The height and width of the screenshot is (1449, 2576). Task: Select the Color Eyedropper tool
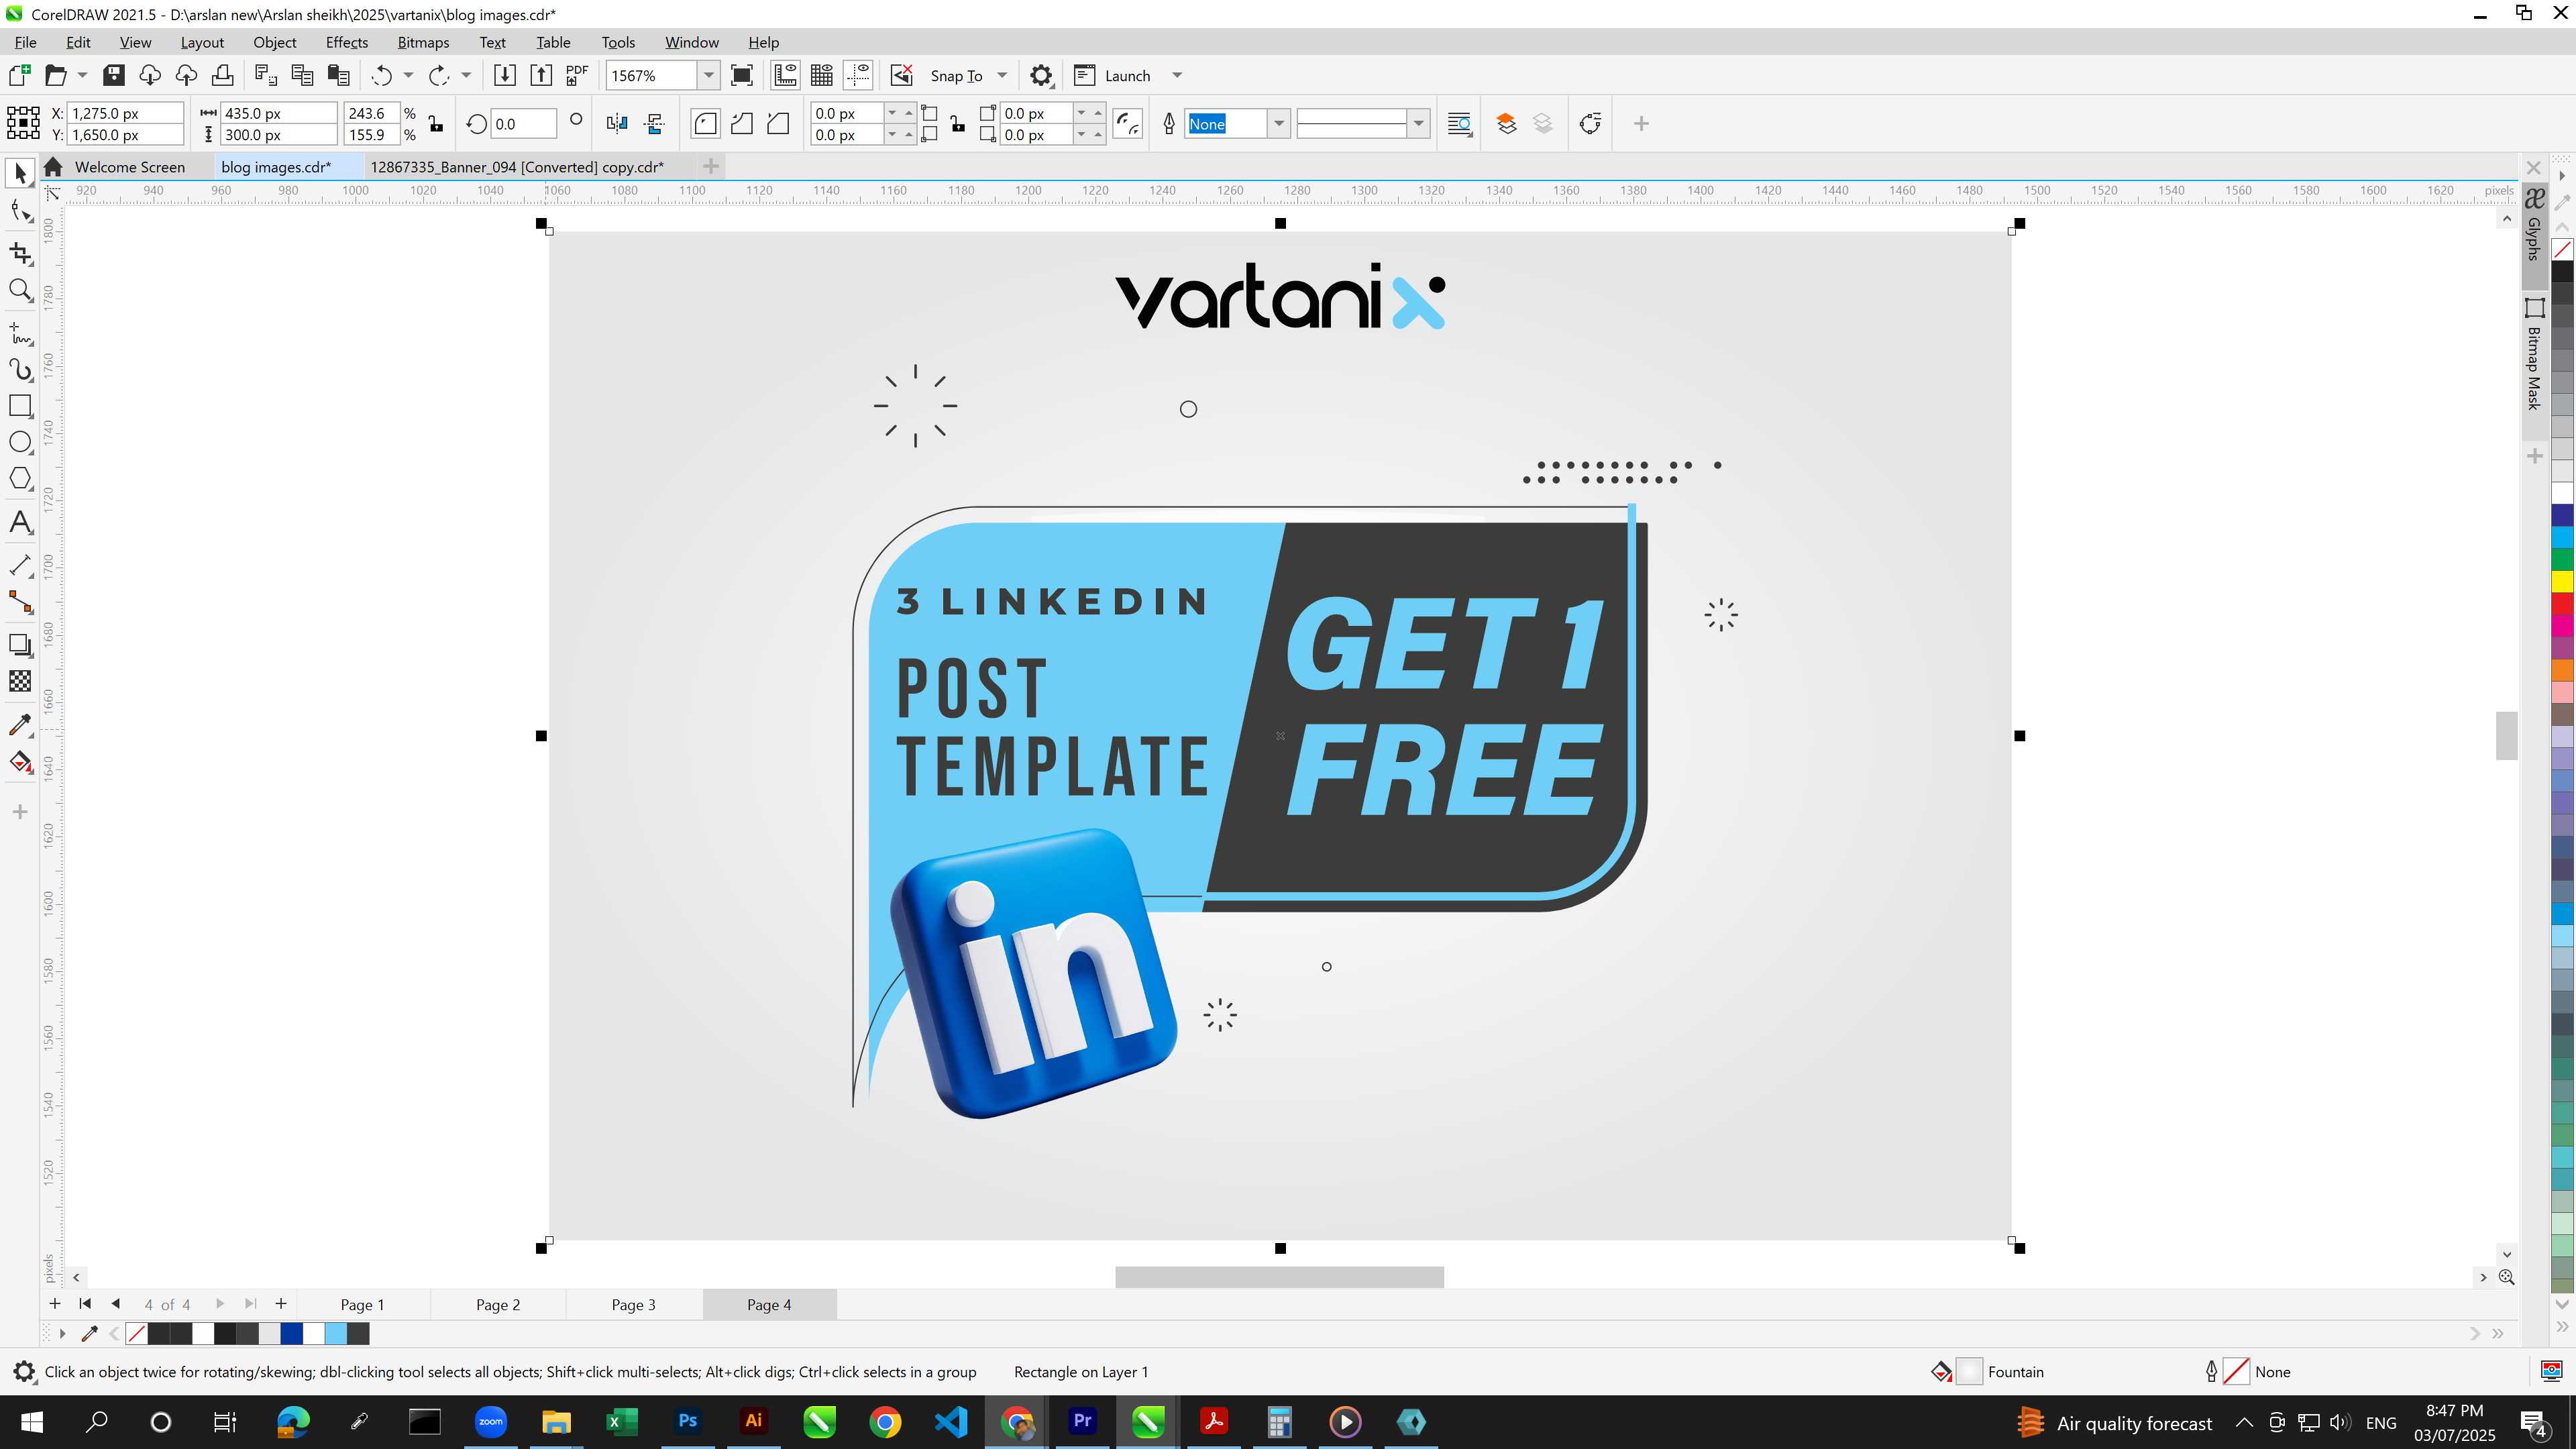tap(20, 725)
